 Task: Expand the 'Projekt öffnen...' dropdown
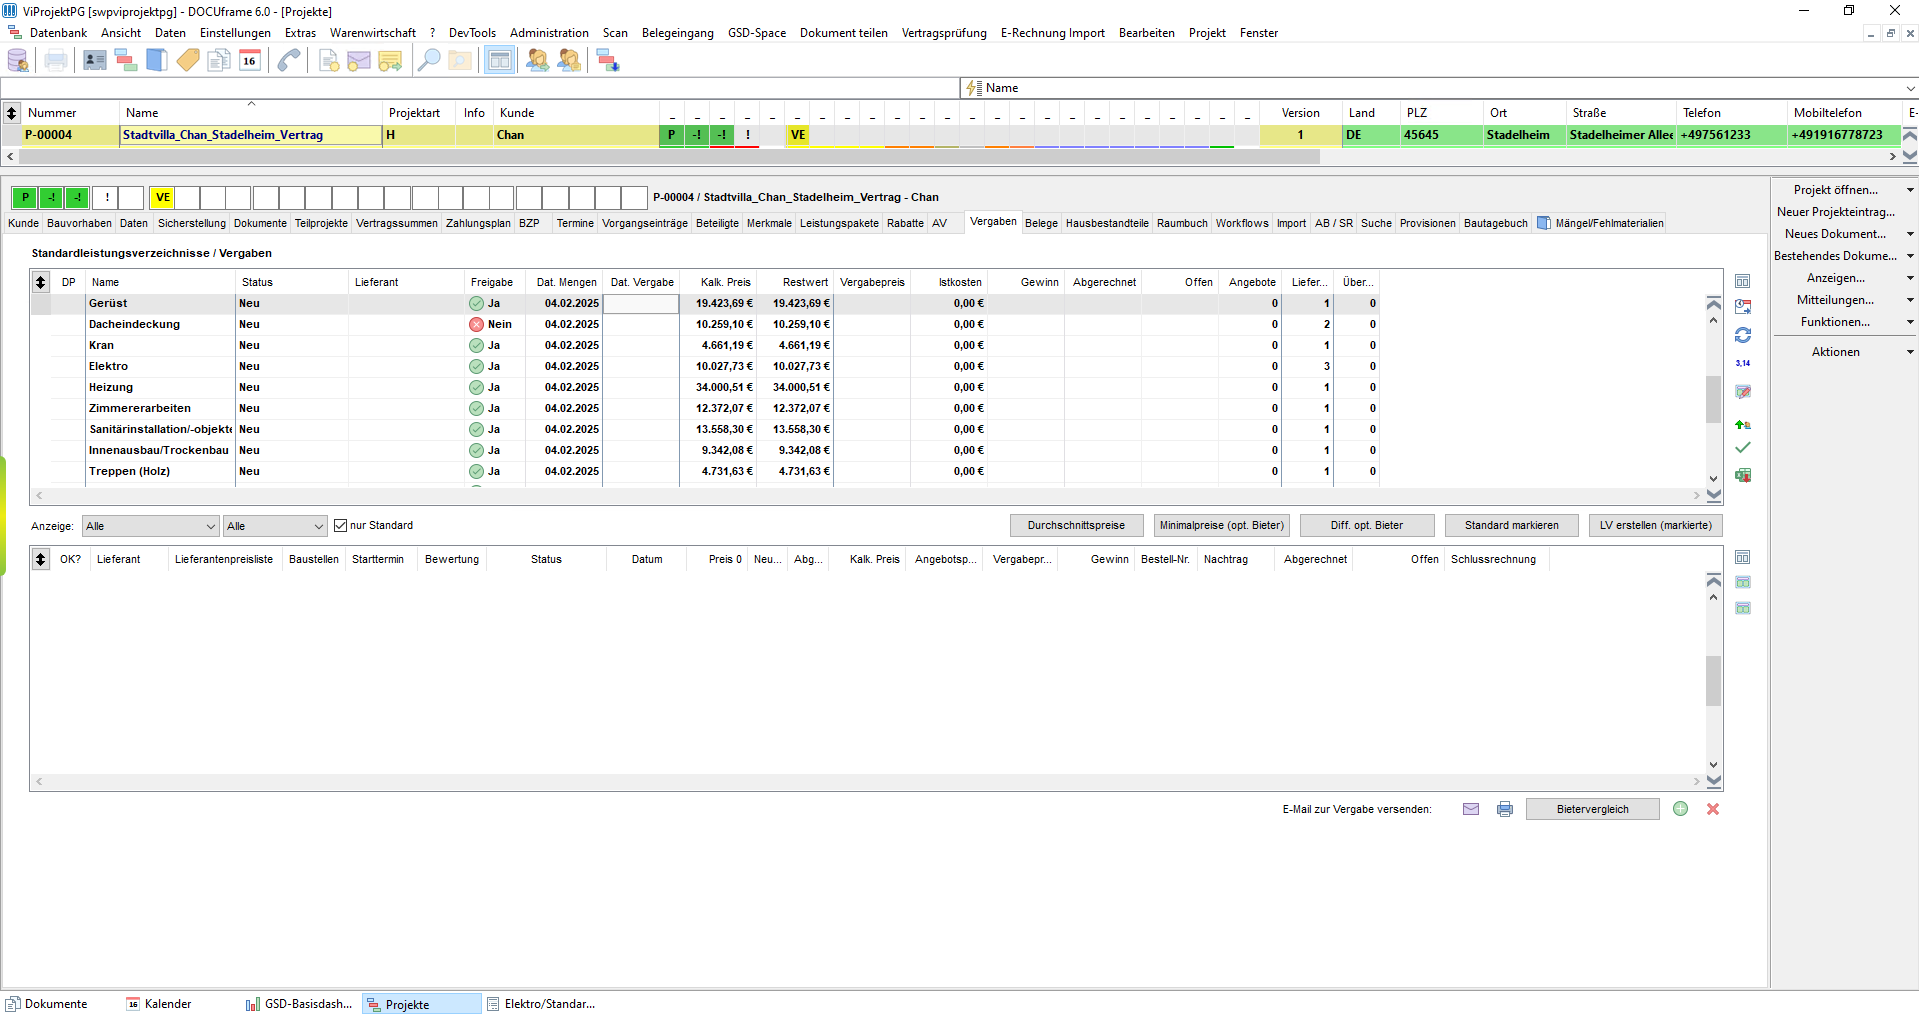tap(1909, 190)
